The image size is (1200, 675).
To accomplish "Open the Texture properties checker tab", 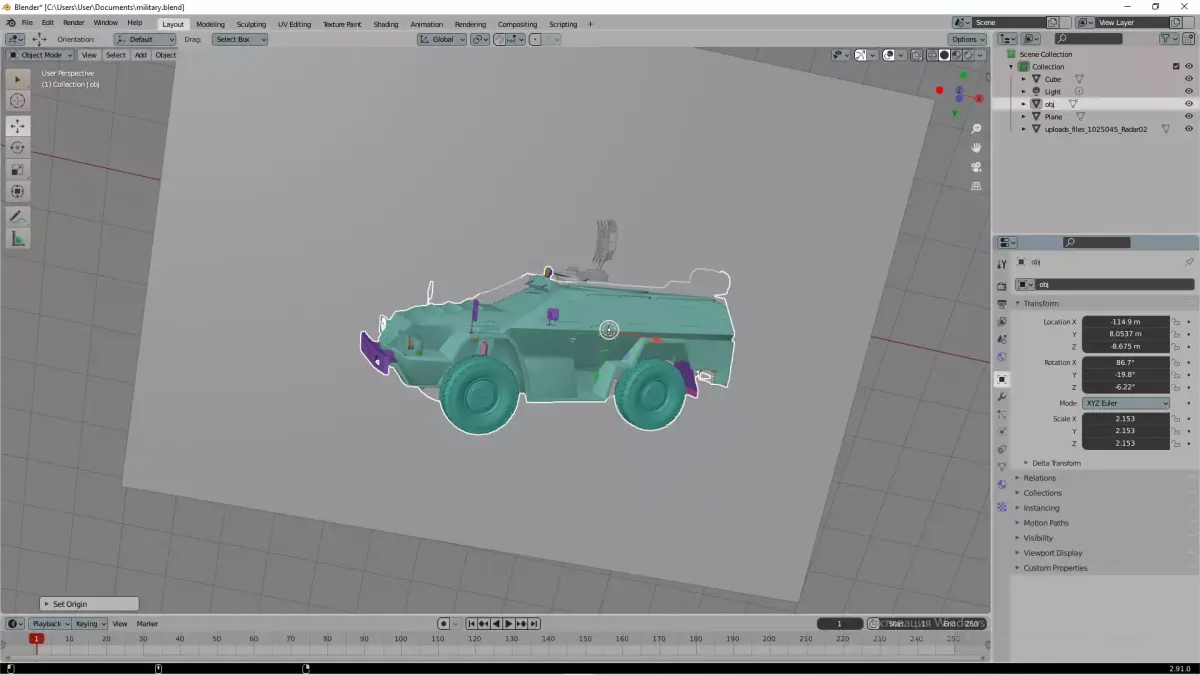I will pos(1002,507).
